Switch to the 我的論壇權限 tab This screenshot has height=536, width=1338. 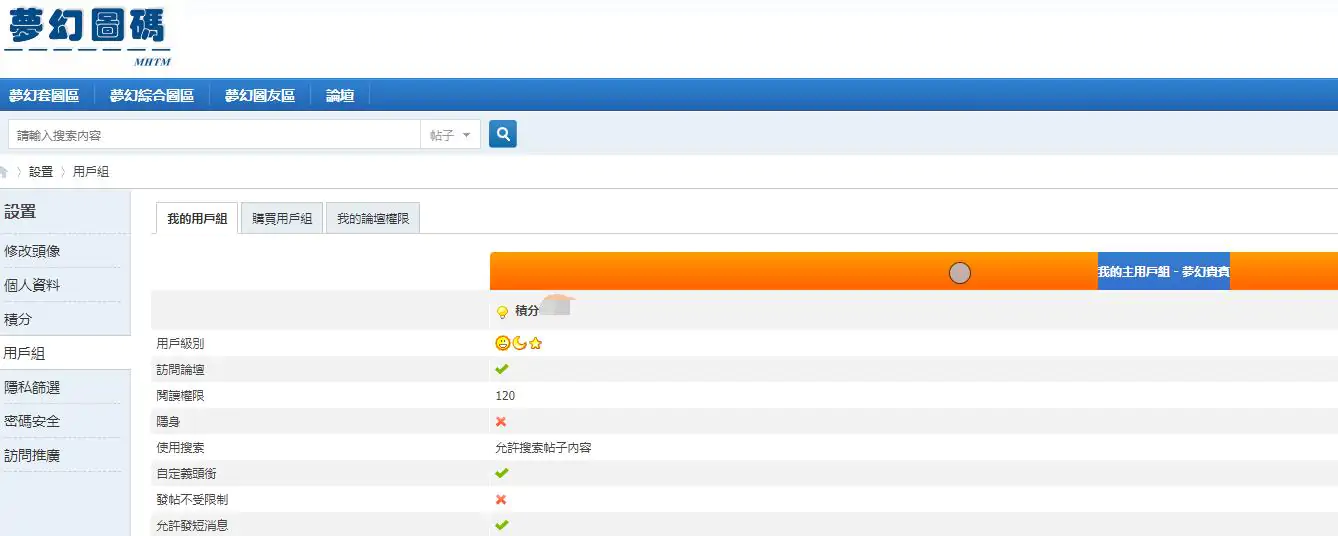[x=373, y=218]
